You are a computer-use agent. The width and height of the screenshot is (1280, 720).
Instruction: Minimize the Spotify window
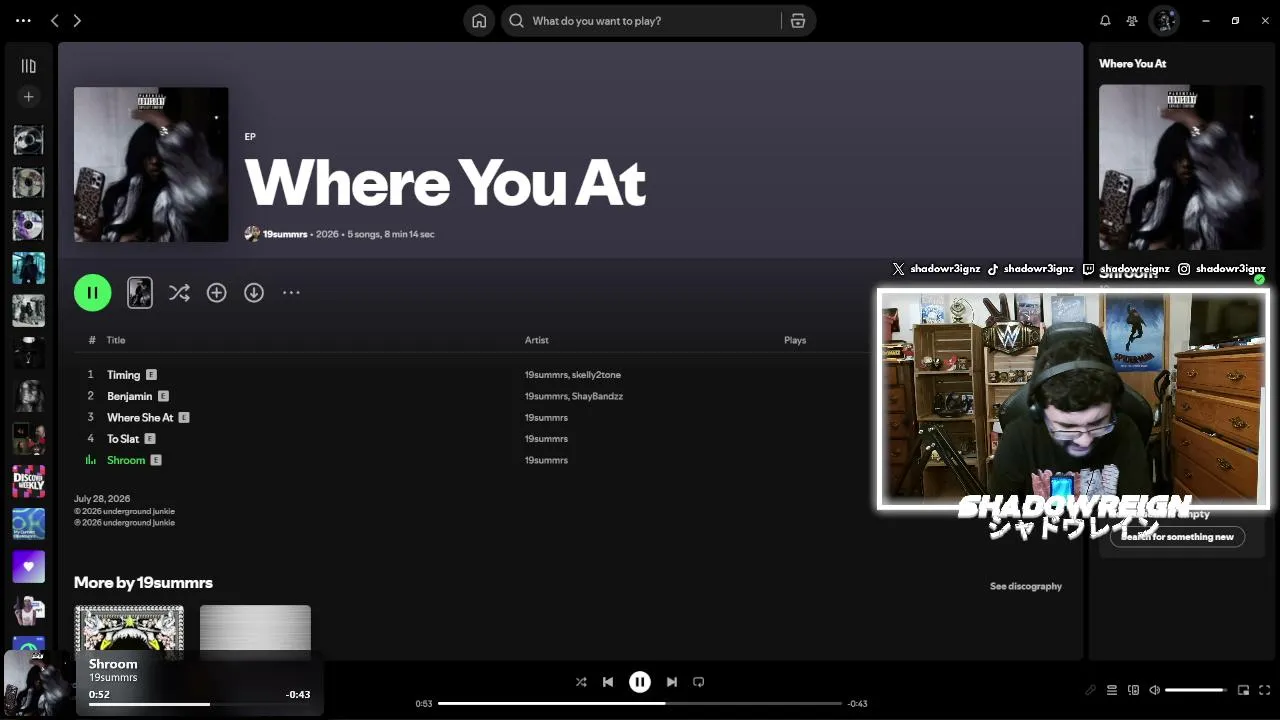click(x=1206, y=20)
